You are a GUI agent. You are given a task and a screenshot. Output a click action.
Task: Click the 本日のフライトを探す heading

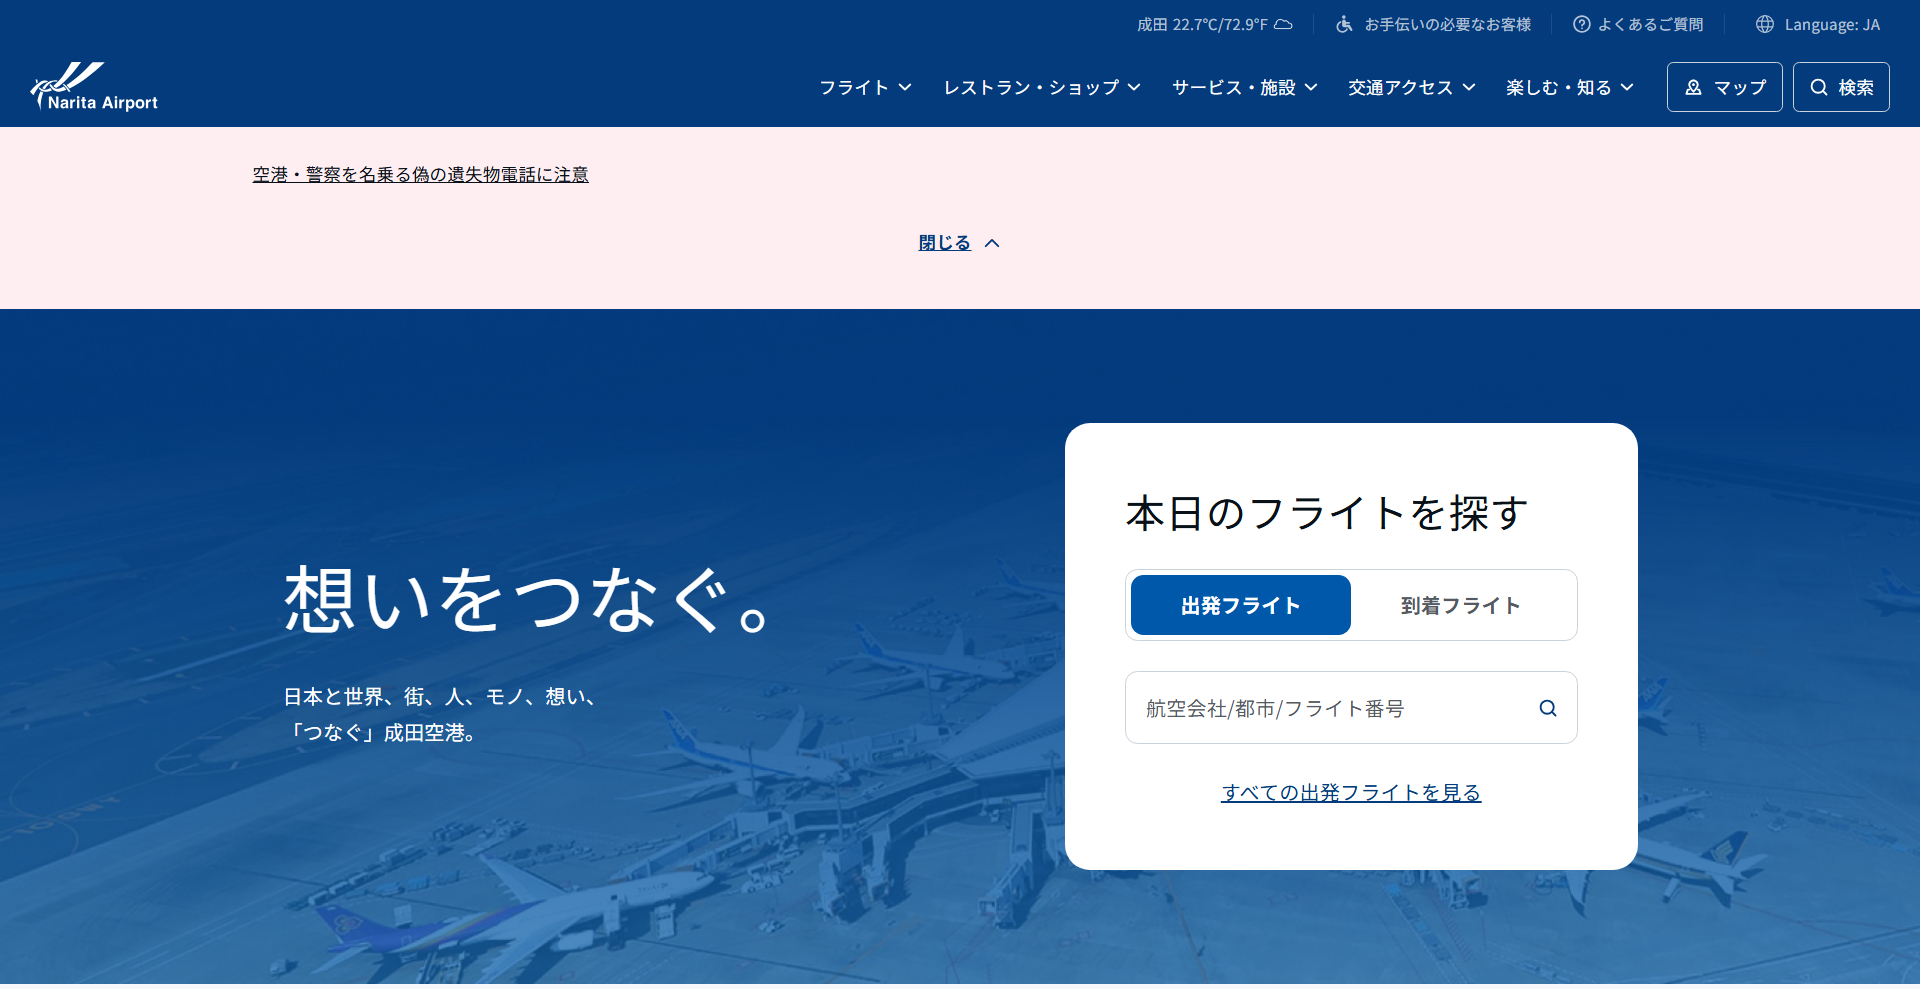pos(1326,513)
